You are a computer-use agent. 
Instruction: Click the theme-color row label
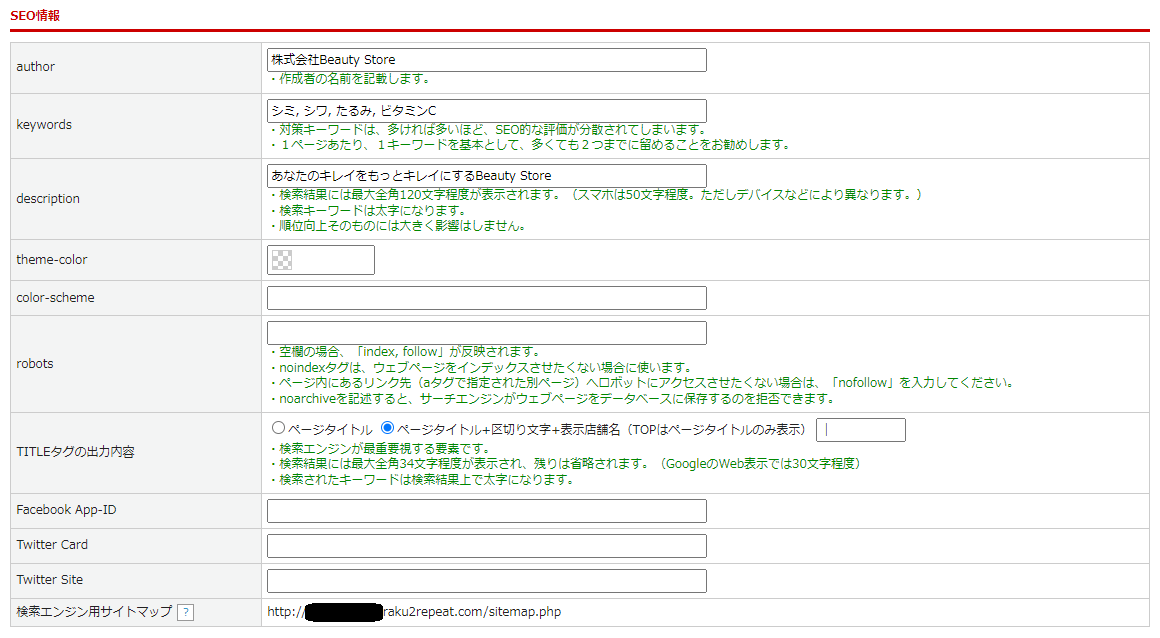click(x=52, y=260)
